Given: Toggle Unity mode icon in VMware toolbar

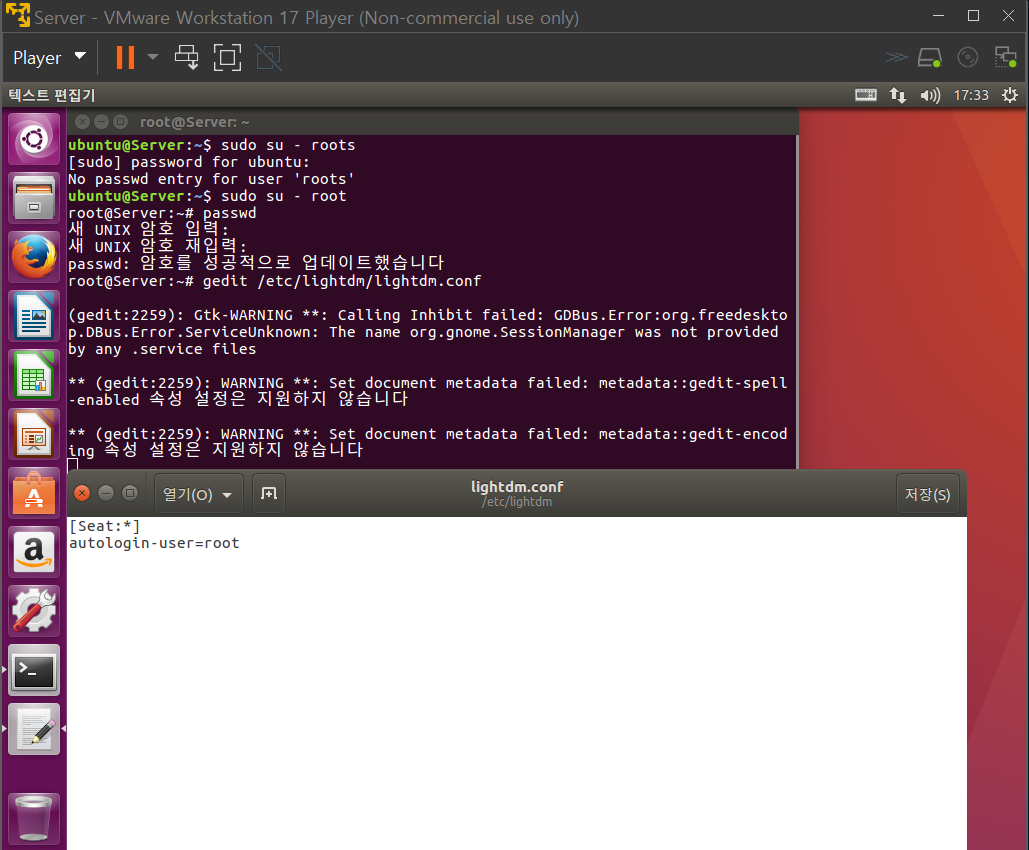Looking at the screenshot, I should (x=268, y=58).
